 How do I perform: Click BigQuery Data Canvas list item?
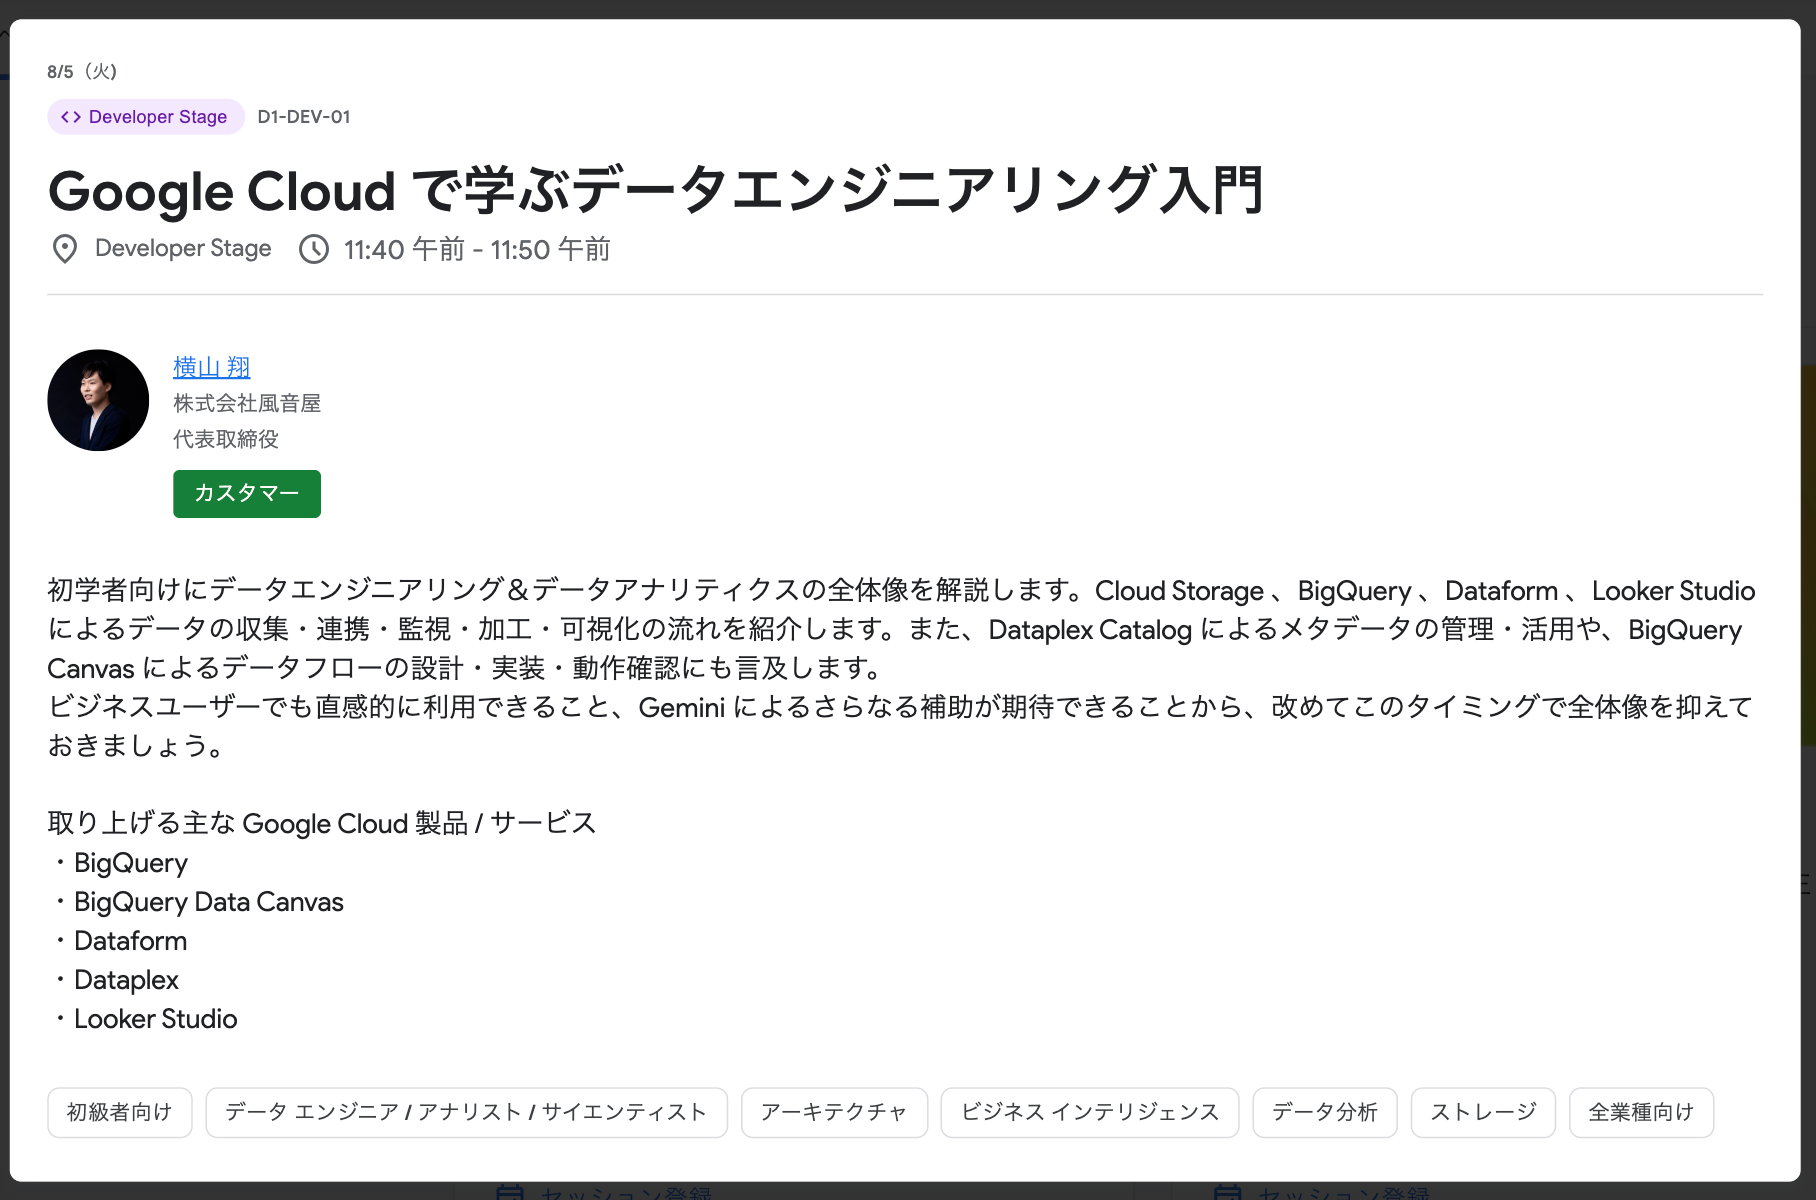point(209,902)
